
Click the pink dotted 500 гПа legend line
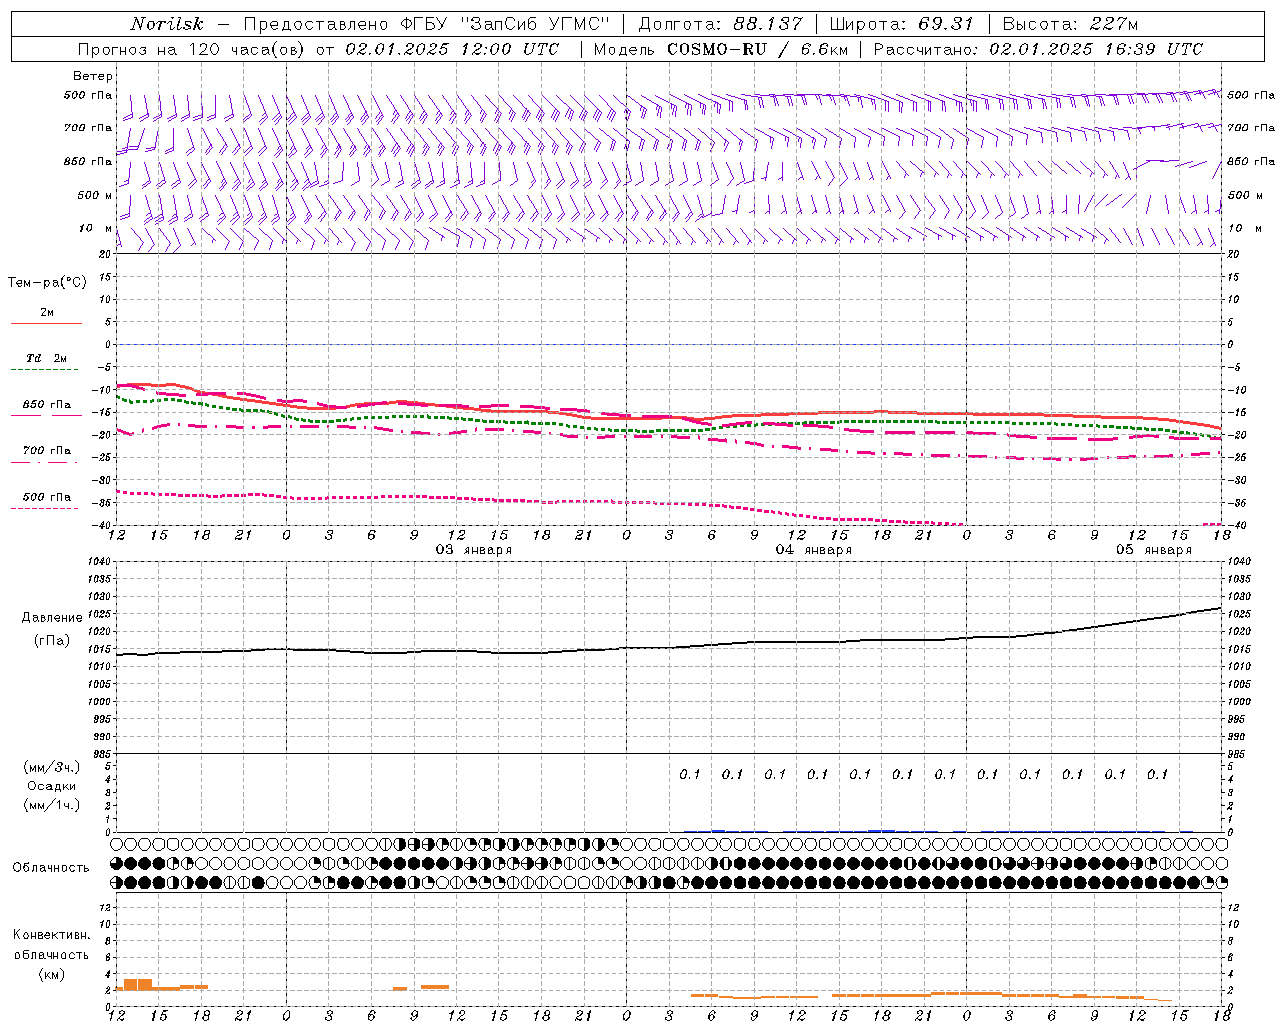click(x=44, y=508)
